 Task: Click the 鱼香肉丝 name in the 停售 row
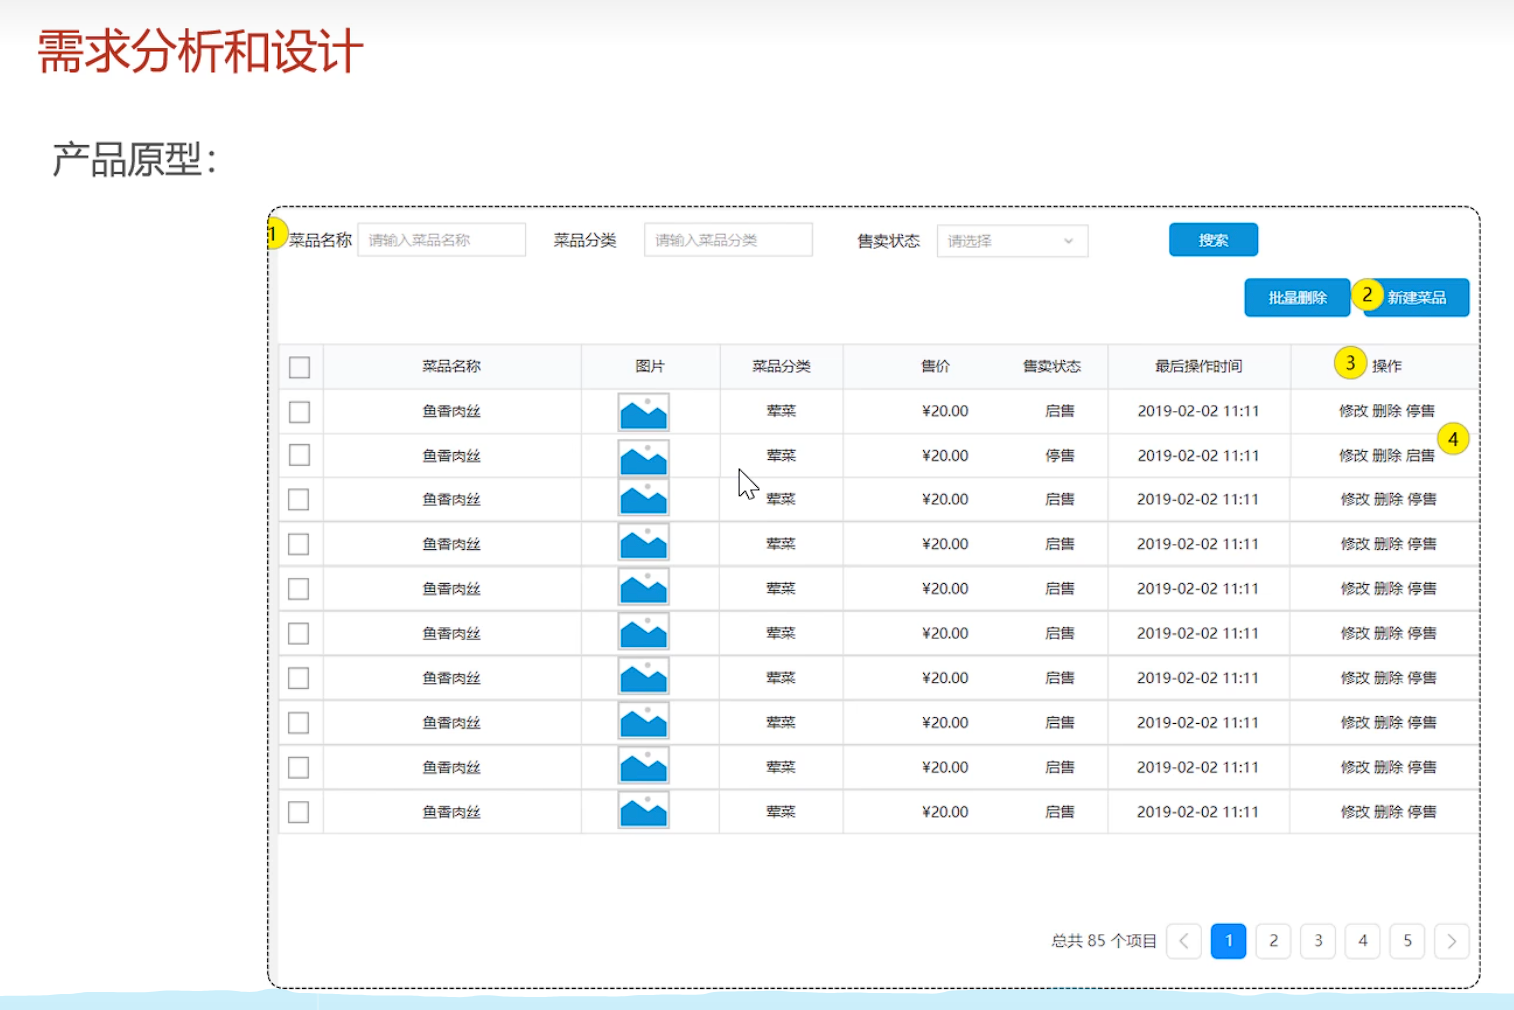451,456
